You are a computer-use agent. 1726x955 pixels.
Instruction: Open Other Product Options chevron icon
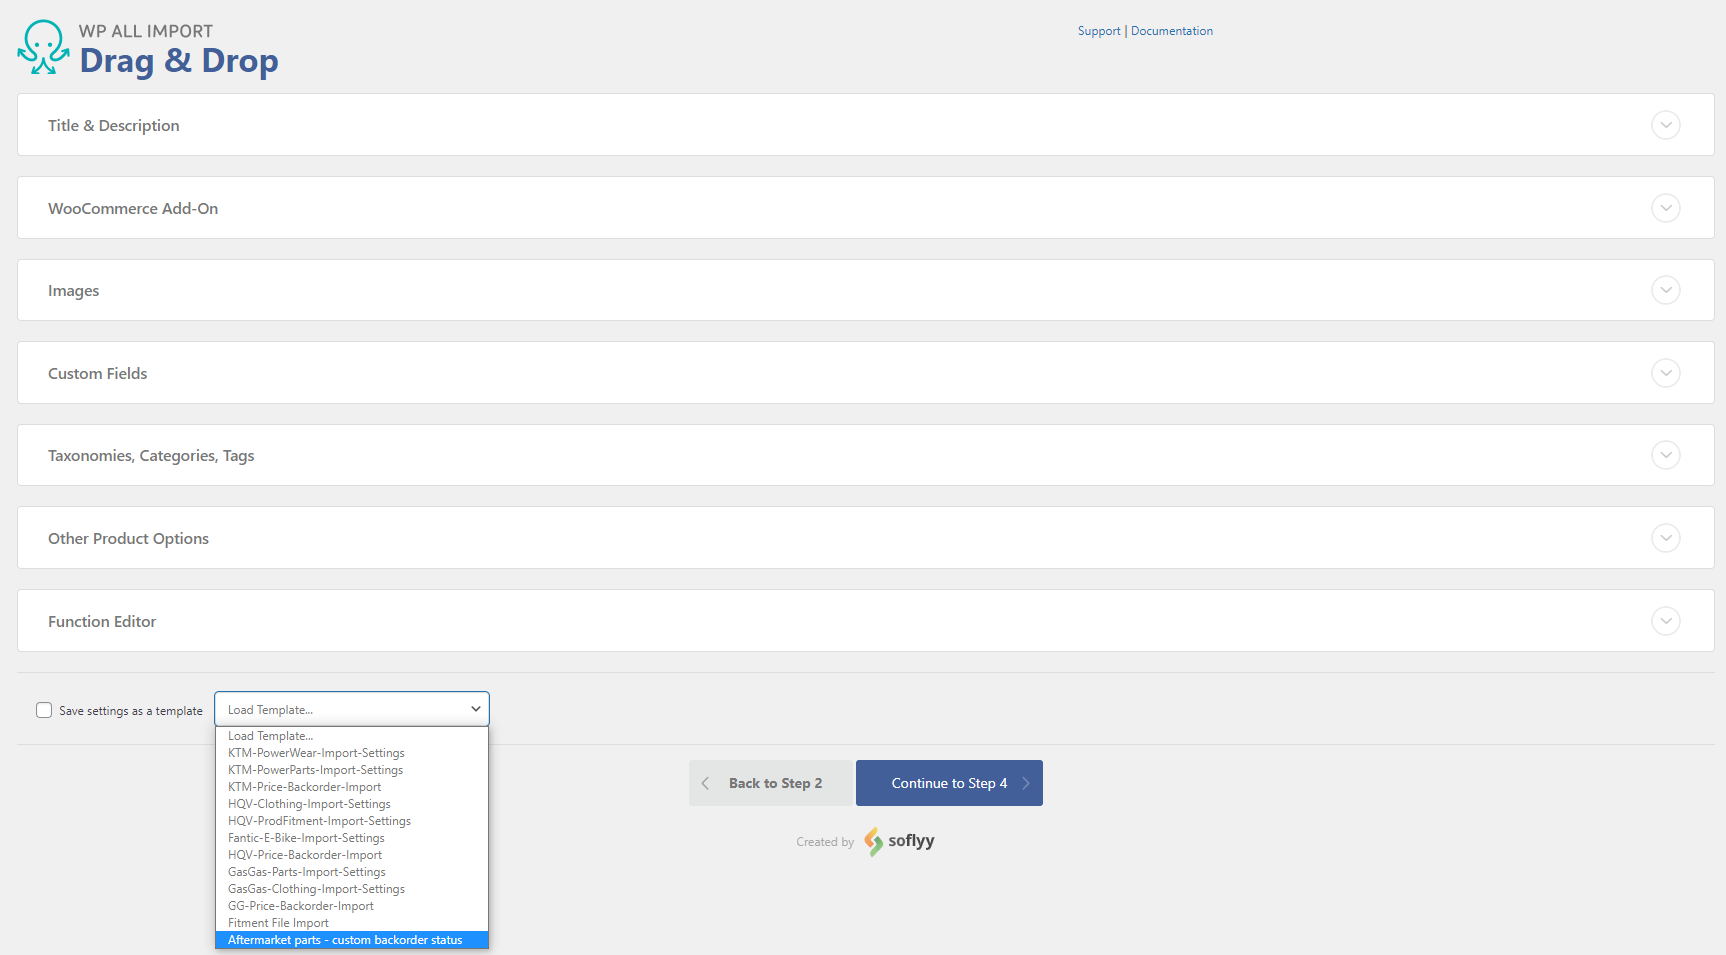(1665, 538)
